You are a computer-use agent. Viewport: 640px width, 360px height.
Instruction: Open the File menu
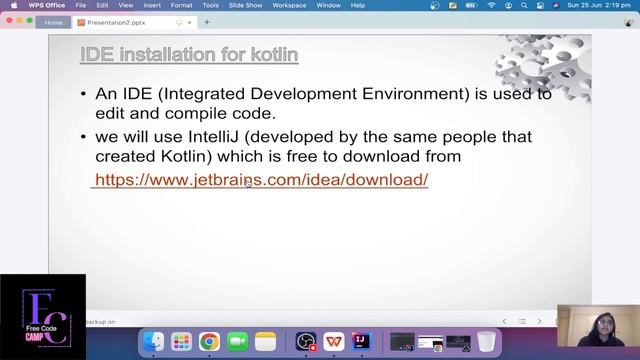tap(81, 5)
